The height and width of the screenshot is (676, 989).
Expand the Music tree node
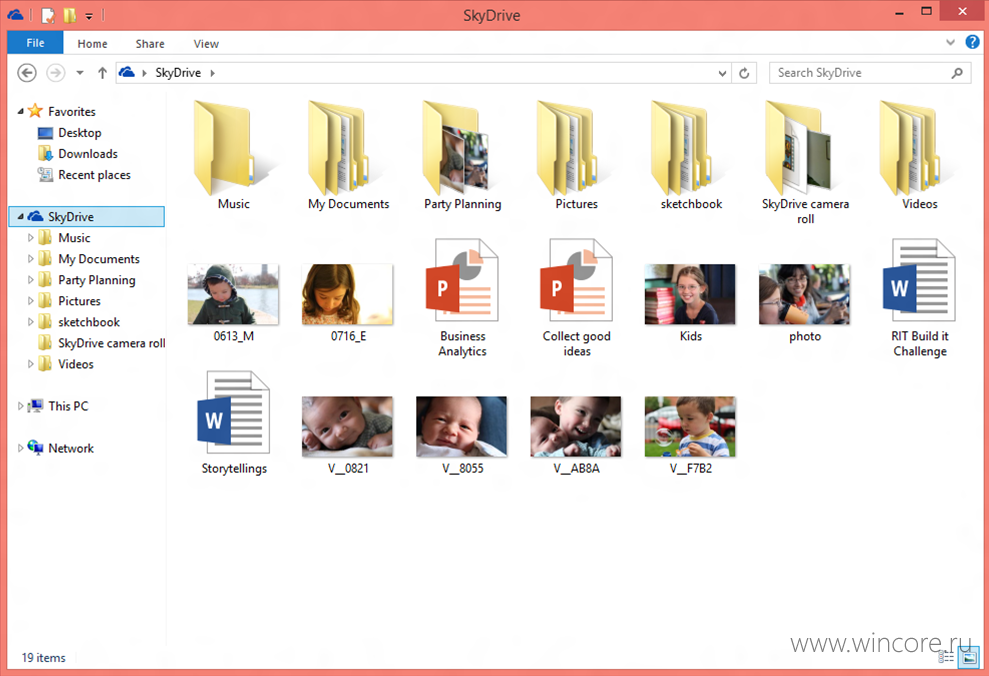click(x=30, y=238)
